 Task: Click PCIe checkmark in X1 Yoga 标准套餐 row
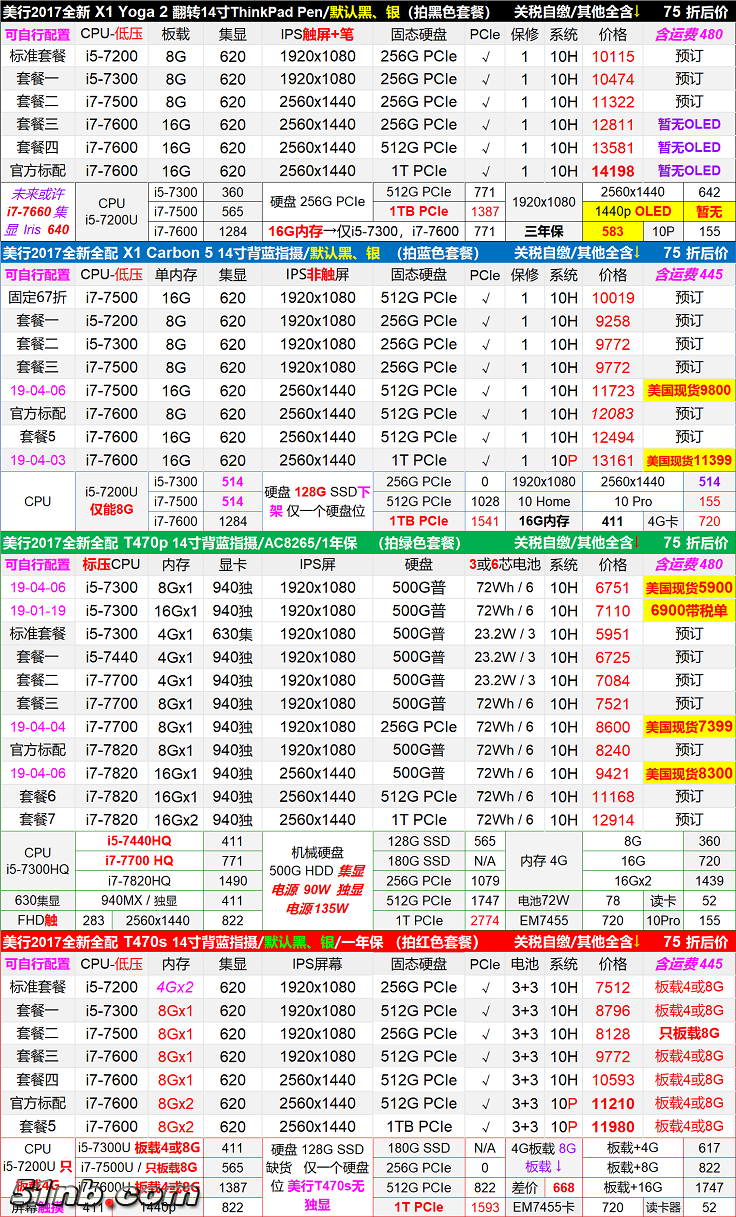click(x=485, y=56)
